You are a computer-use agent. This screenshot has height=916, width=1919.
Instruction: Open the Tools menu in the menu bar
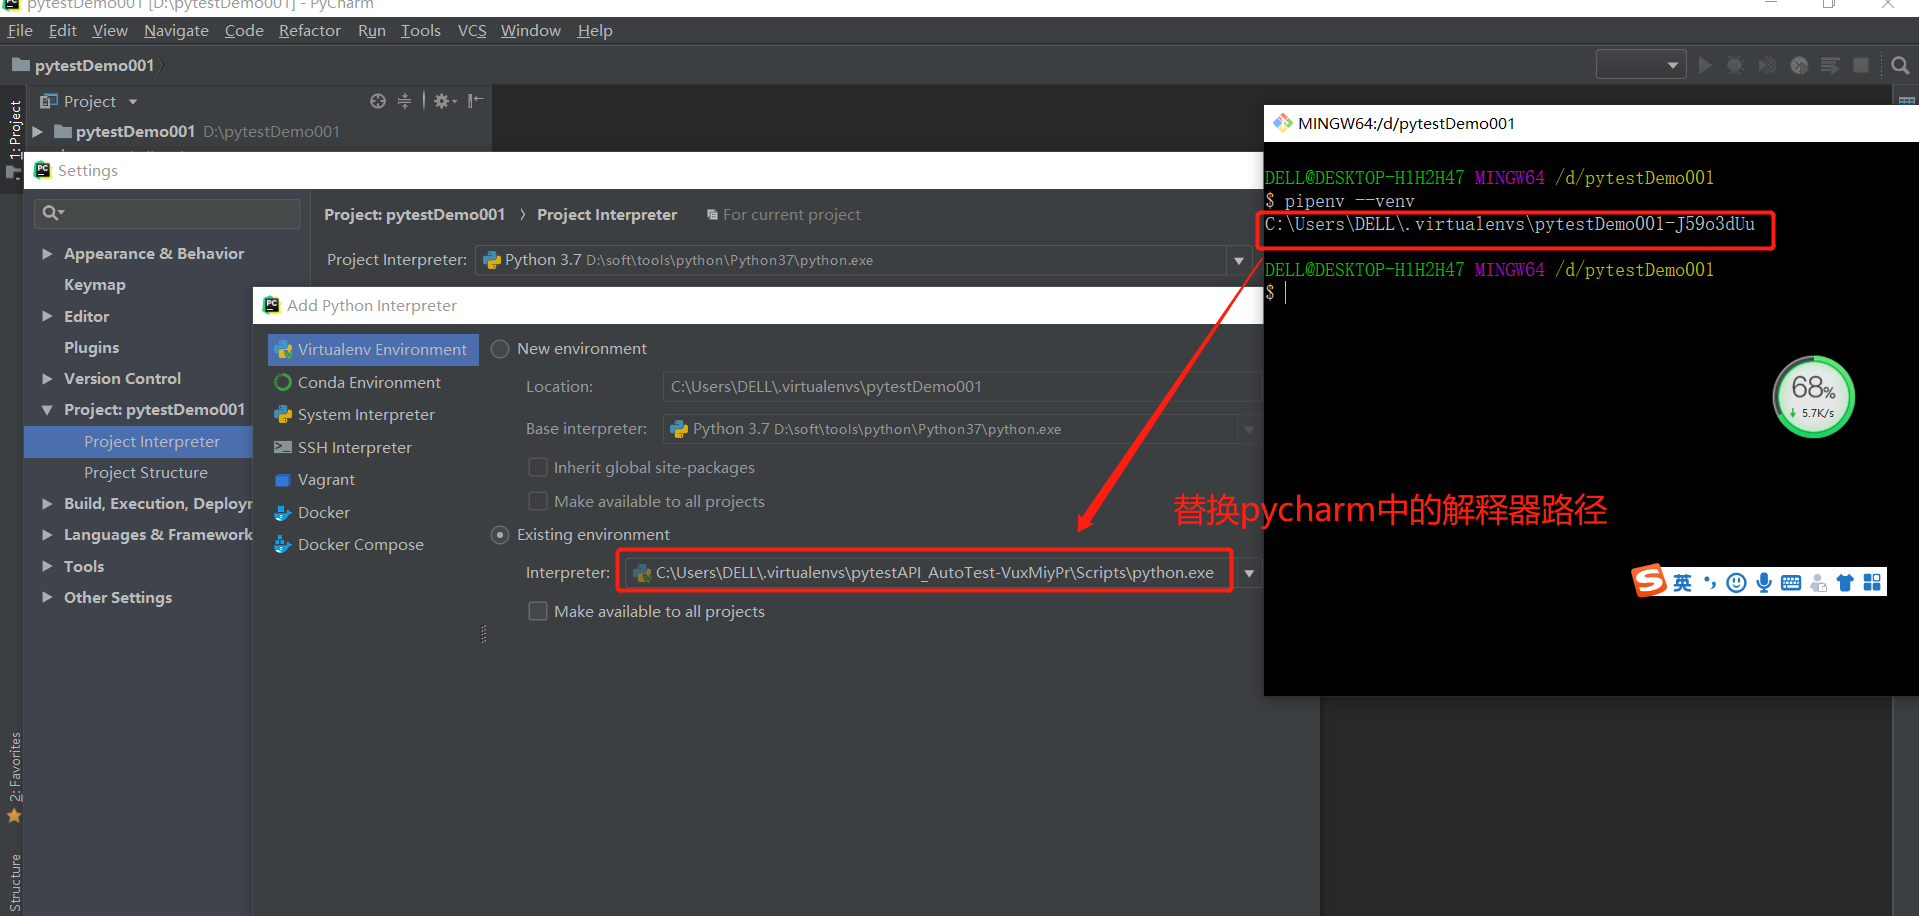[421, 31]
